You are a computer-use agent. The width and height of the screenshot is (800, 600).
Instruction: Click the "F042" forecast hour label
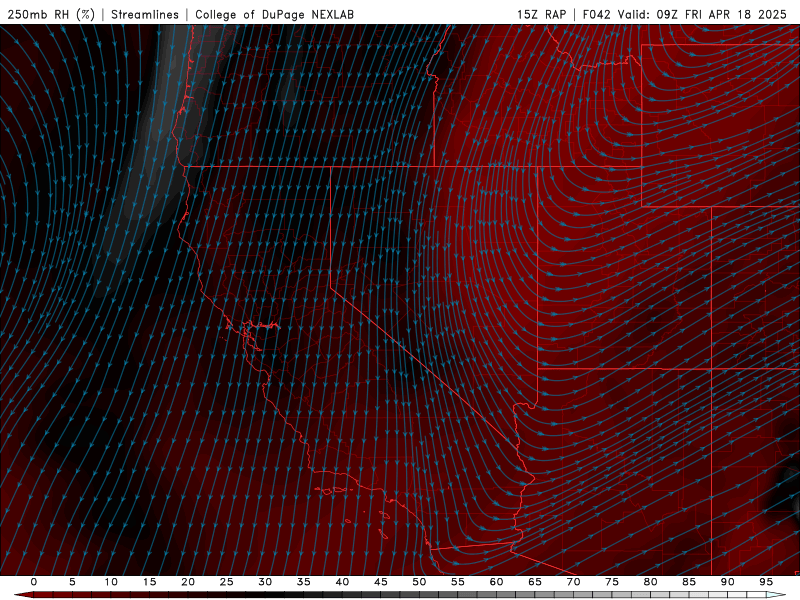[596, 14]
